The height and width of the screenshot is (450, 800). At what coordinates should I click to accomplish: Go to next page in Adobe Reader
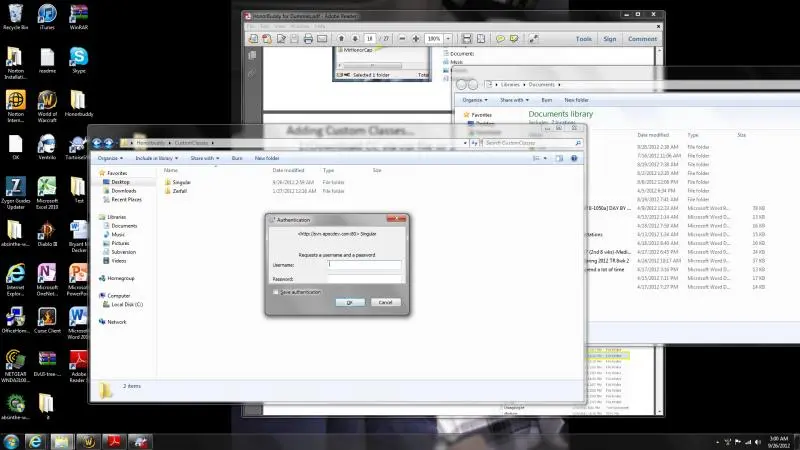tap(352, 39)
